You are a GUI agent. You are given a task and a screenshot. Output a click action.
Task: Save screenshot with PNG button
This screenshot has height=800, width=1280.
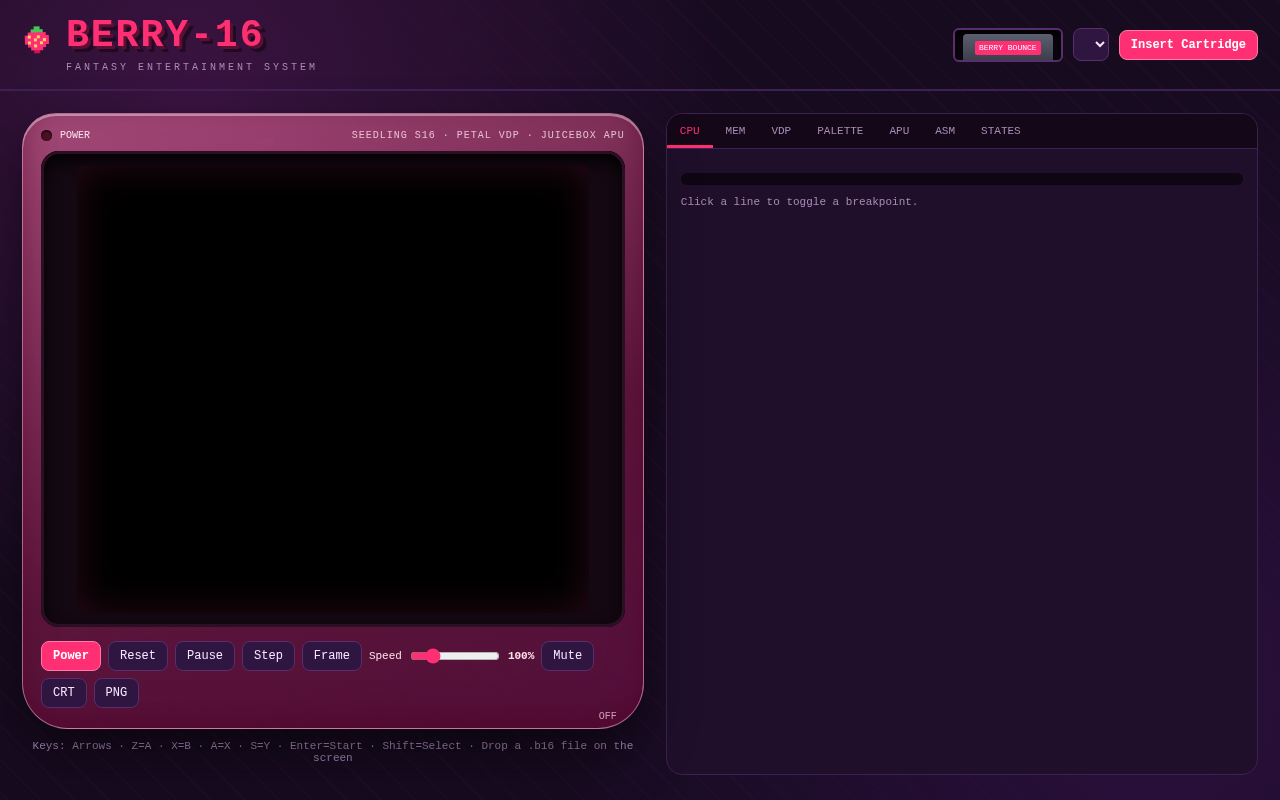(x=116, y=693)
